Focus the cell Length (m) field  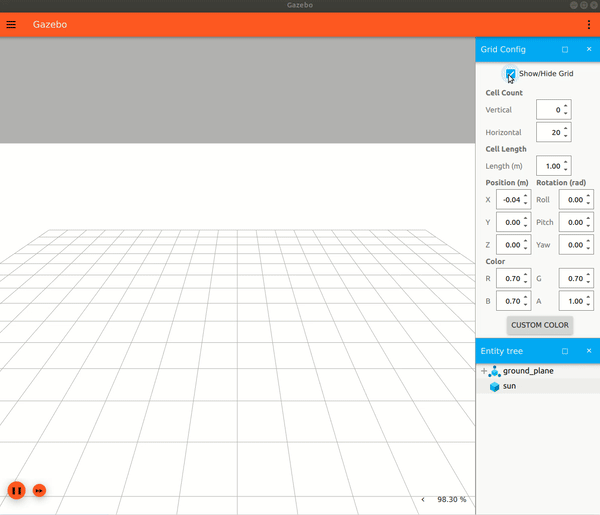[x=553, y=166]
